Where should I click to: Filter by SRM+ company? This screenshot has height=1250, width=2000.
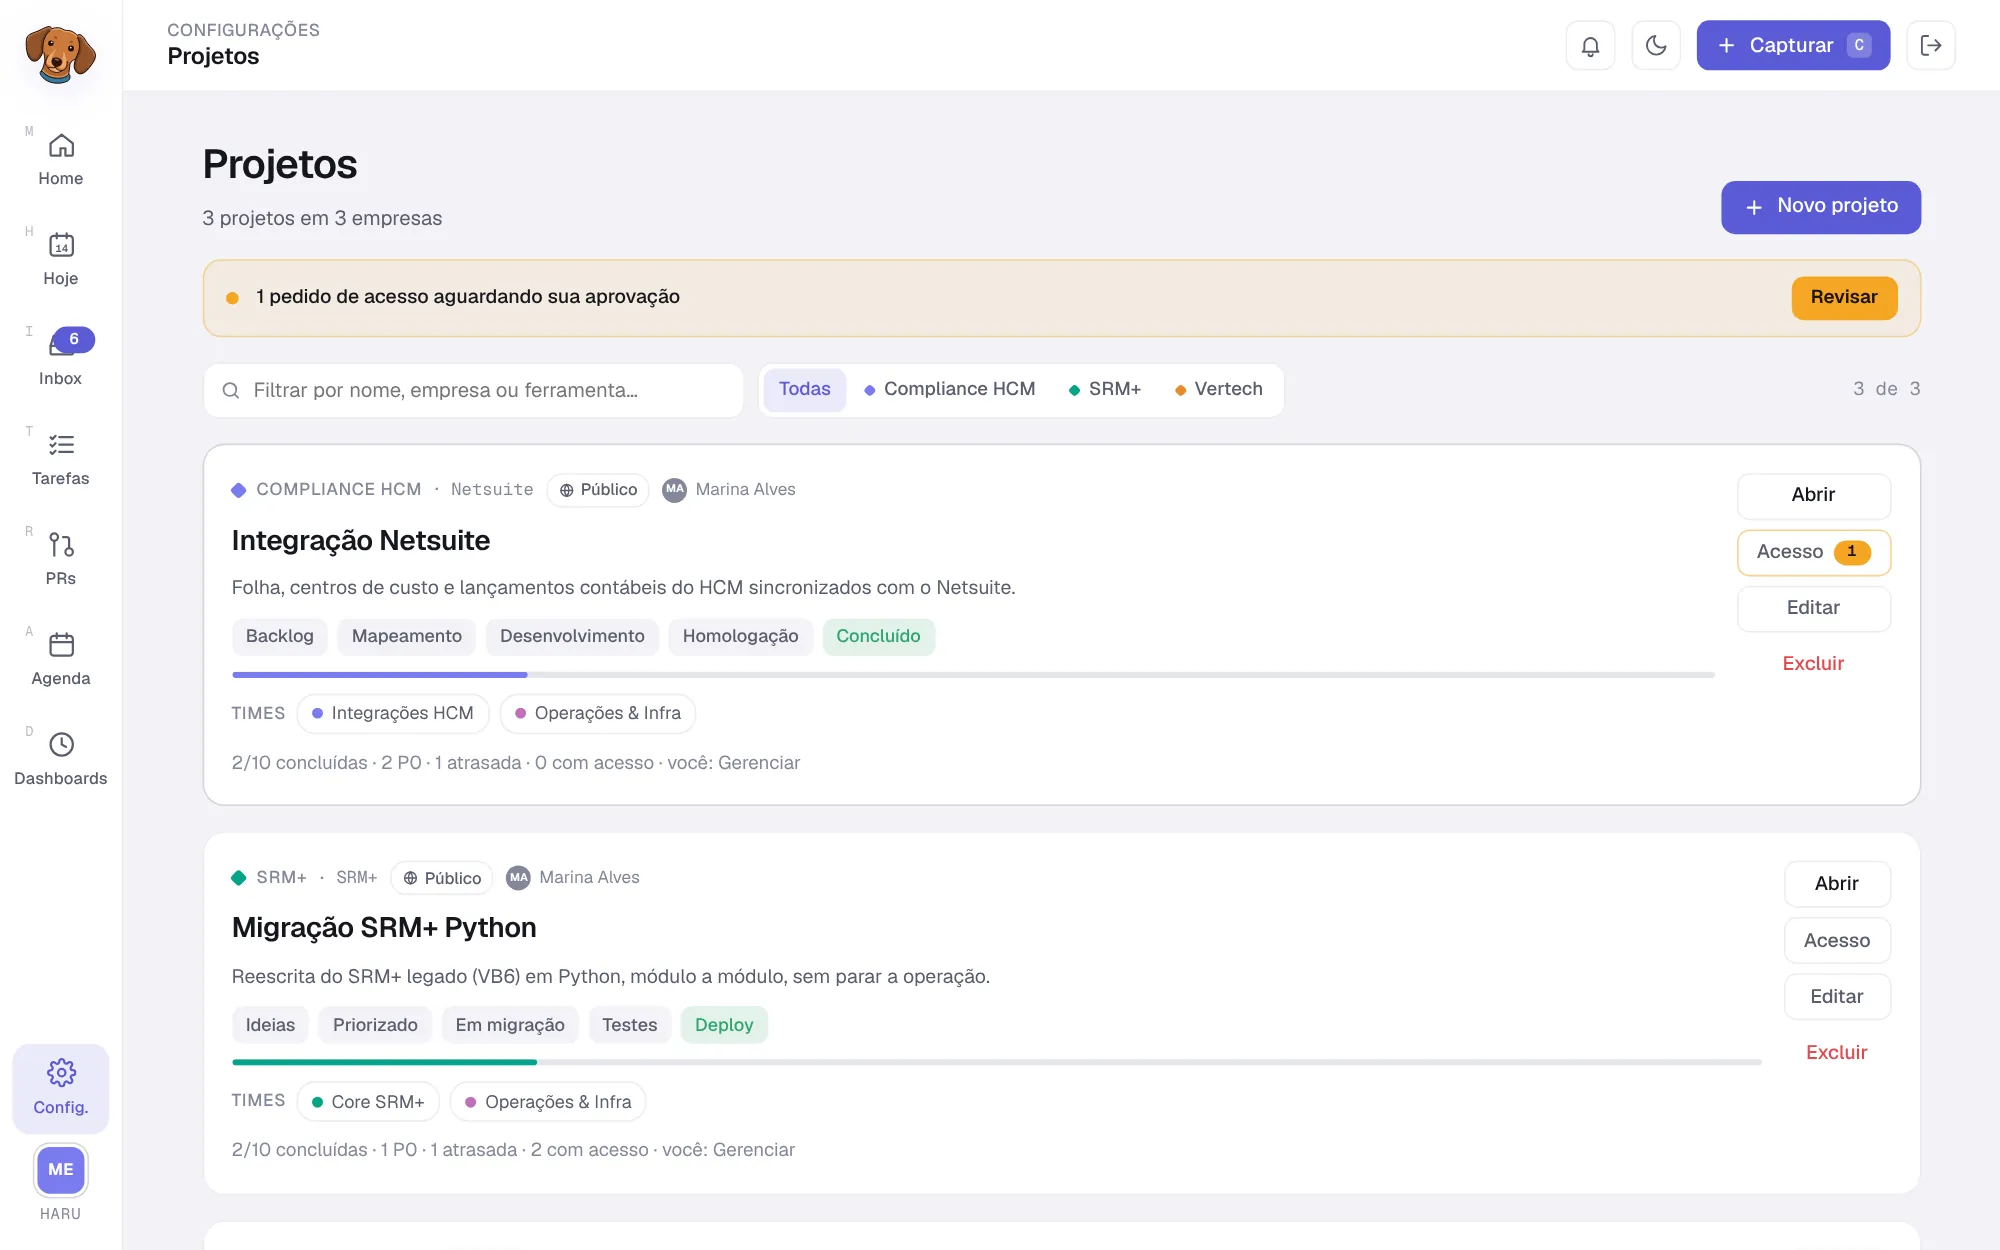pyautogui.click(x=1104, y=389)
